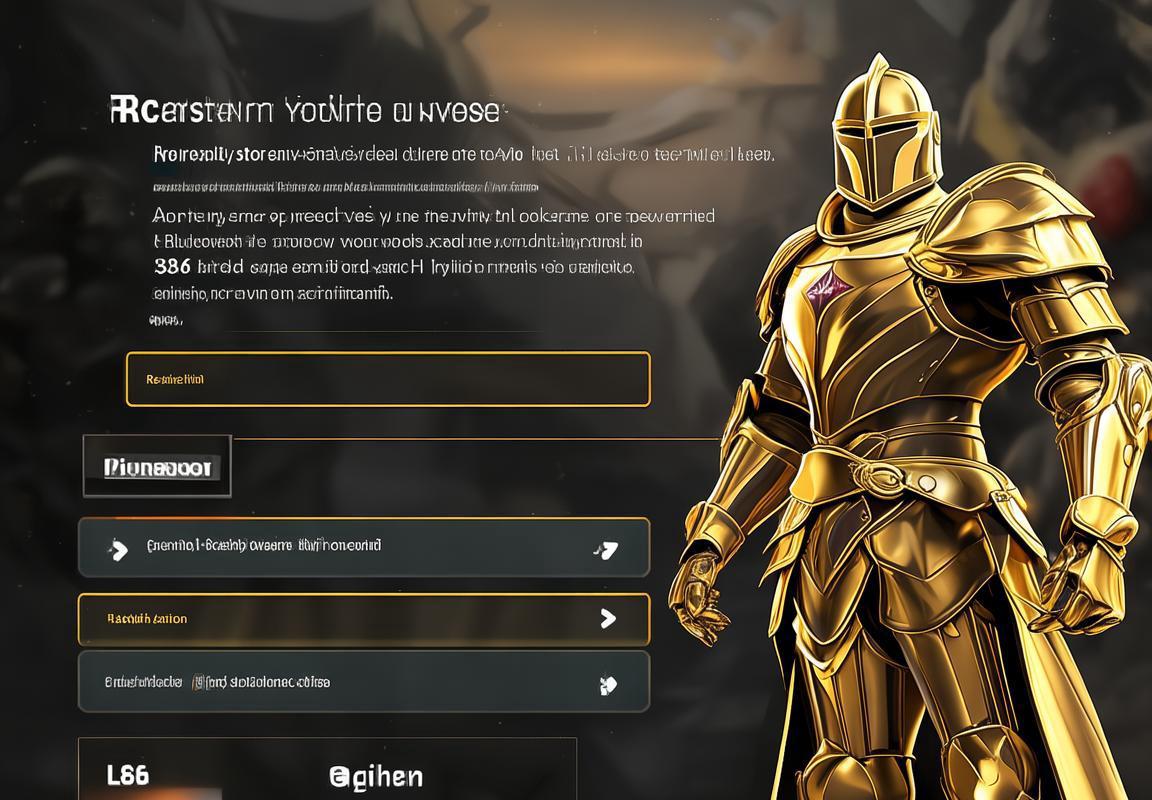Image resolution: width=1152 pixels, height=800 pixels.
Task: Click the diagonal arrow icon in the first dark row
Action: point(606,549)
